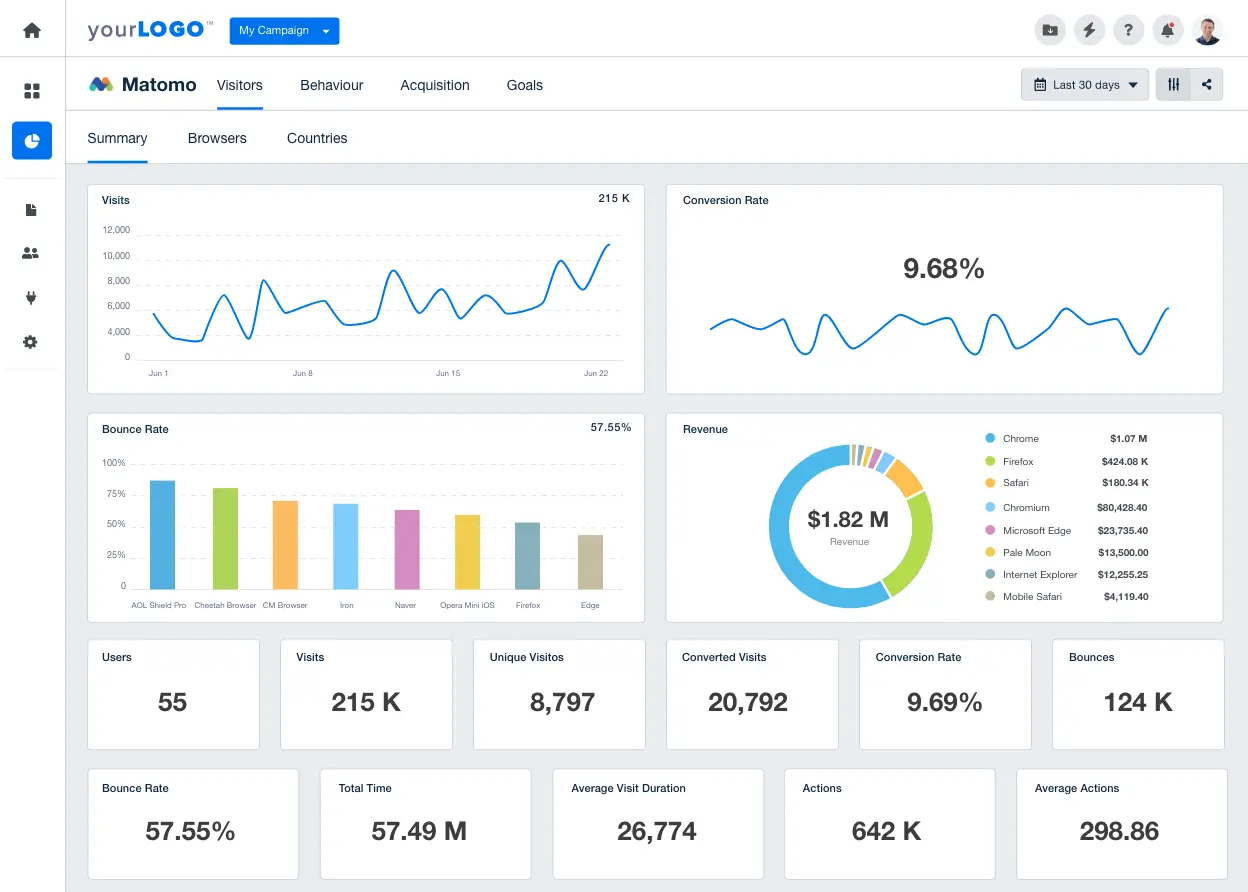Open the Last 30 days date selector

(1084, 84)
